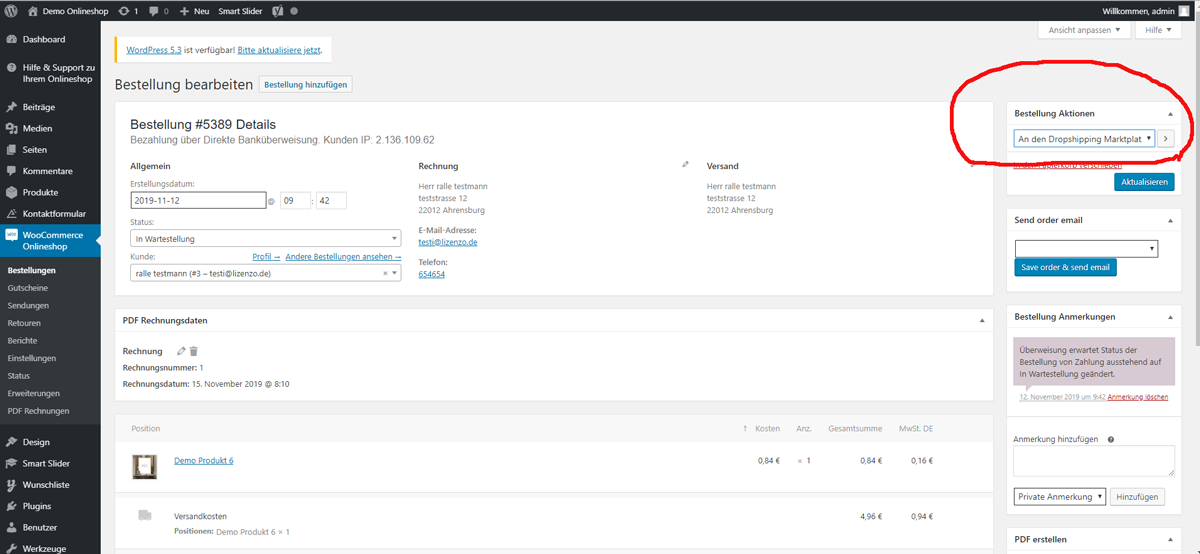Collapse the Bestellung Aktionen panel
The image size is (1200, 554).
[x=1170, y=114]
